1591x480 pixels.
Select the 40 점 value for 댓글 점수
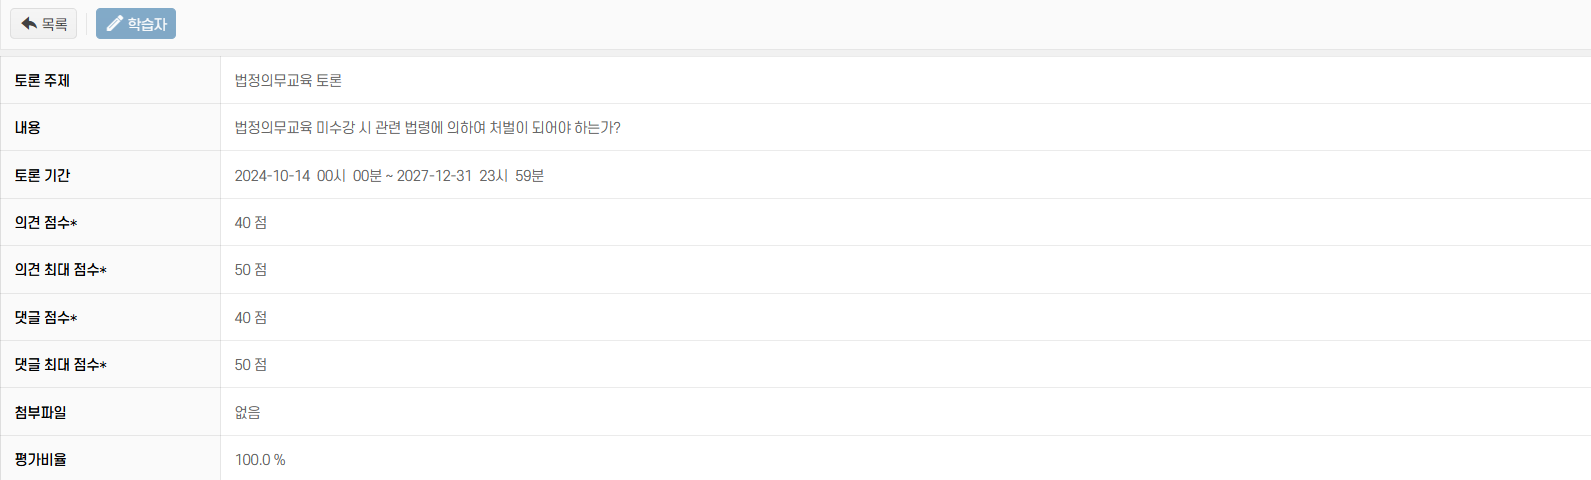click(x=250, y=317)
